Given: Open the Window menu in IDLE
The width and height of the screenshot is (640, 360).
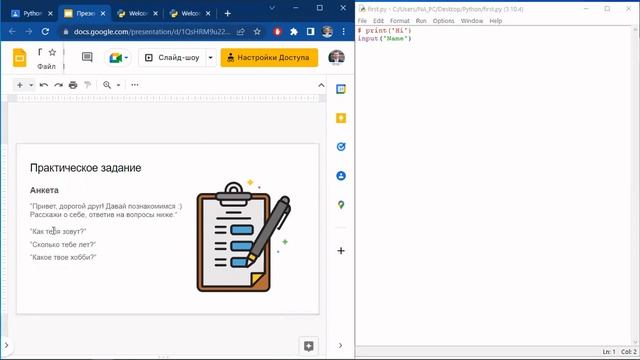Looking at the screenshot, I should coord(472,21).
